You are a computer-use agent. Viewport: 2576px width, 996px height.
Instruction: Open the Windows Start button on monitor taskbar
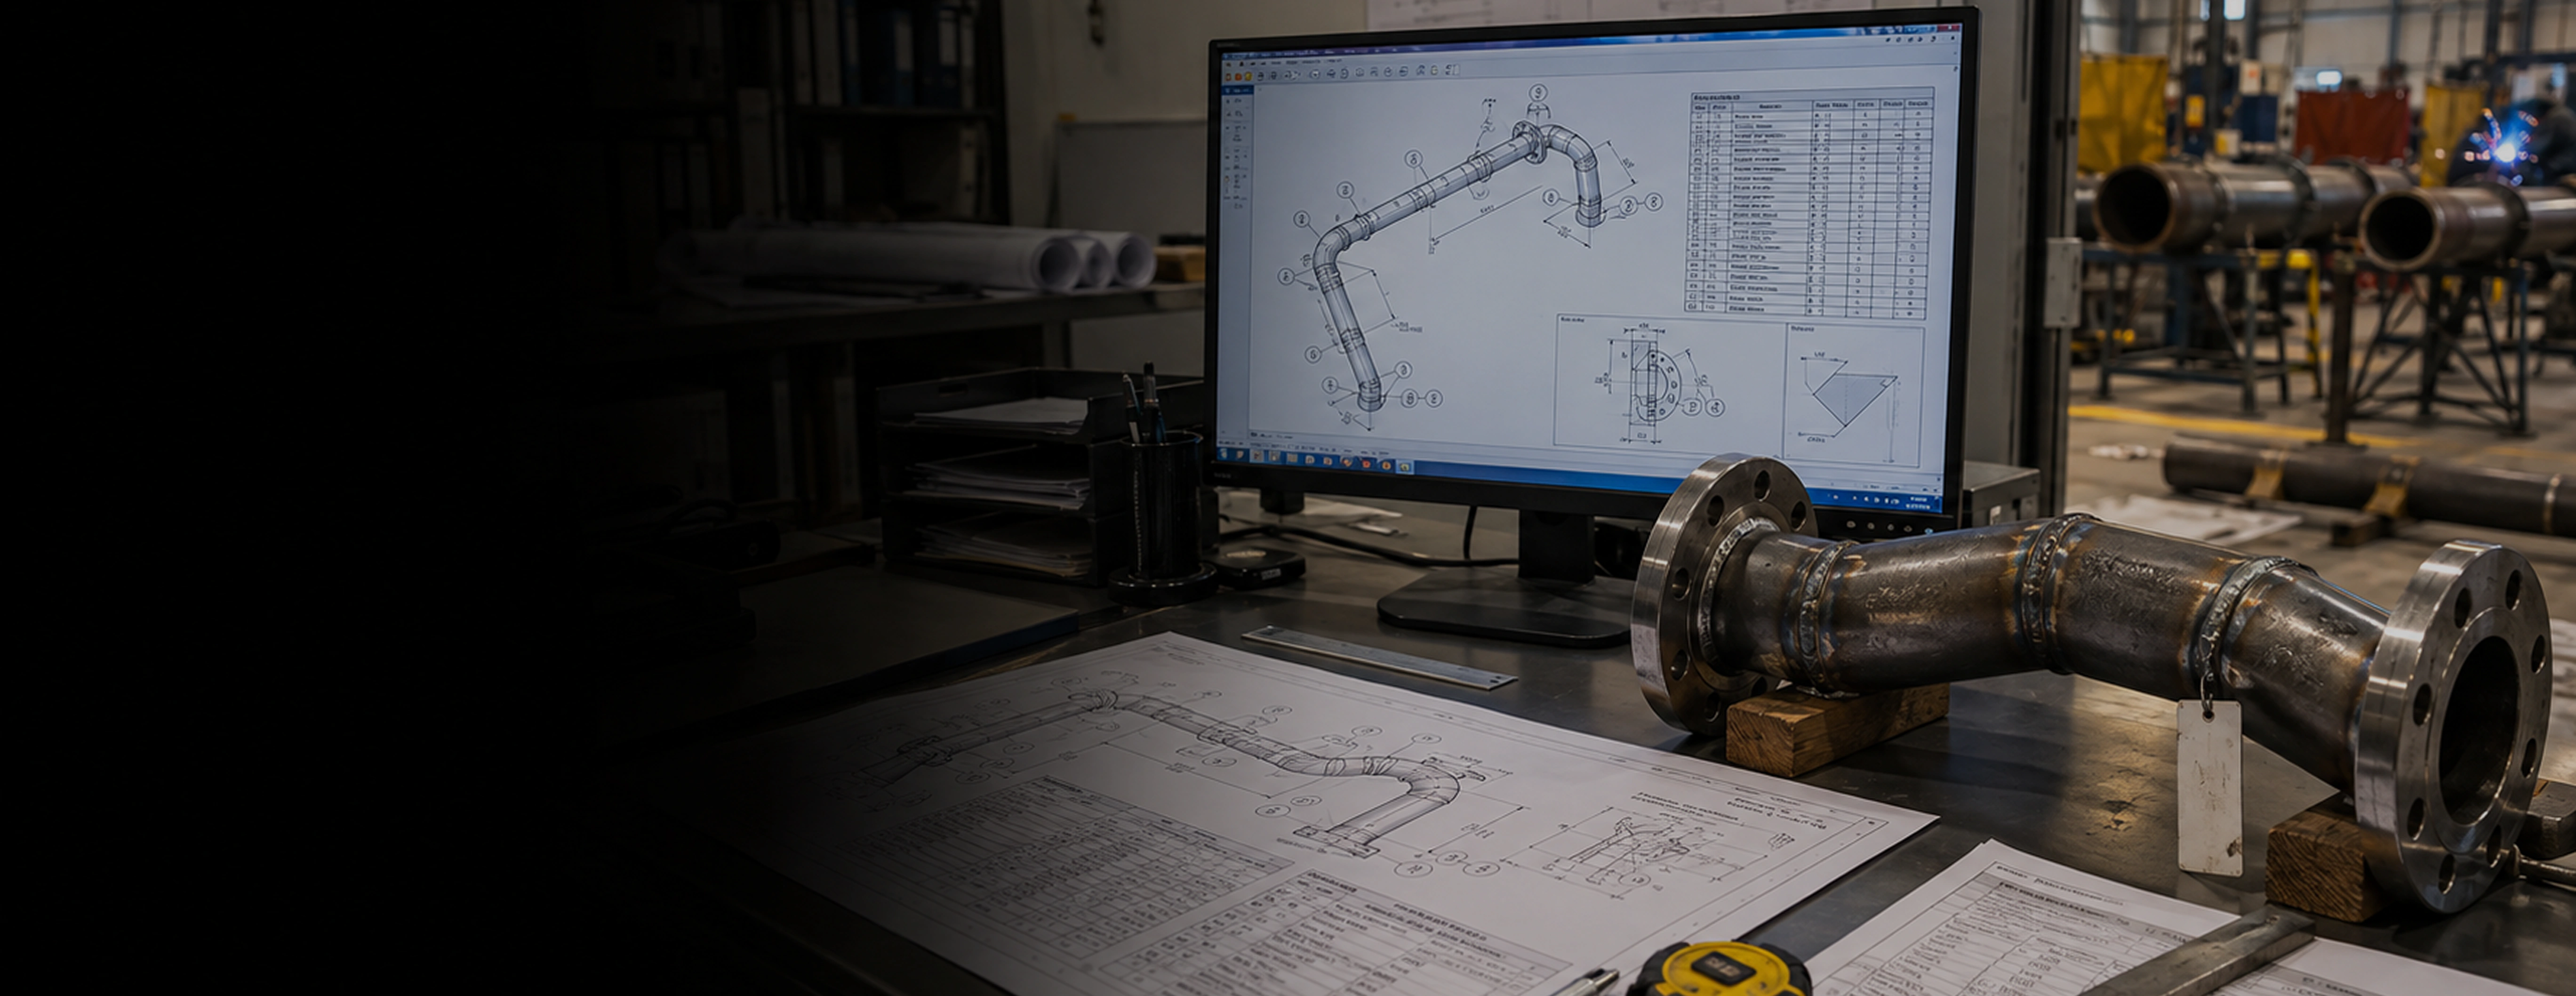click(1225, 455)
